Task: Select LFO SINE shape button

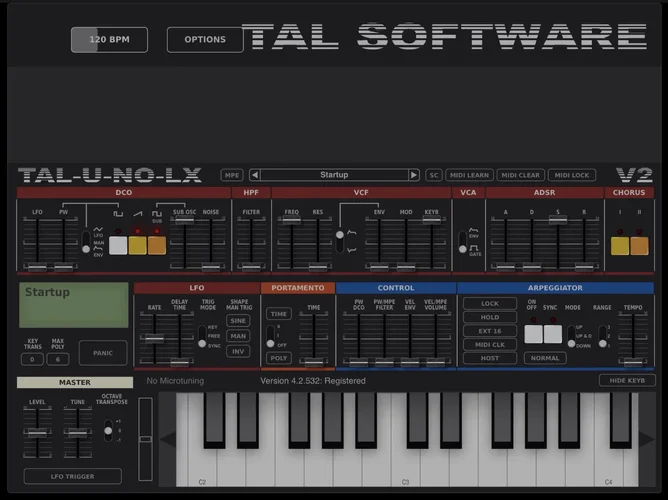Action: (x=238, y=321)
